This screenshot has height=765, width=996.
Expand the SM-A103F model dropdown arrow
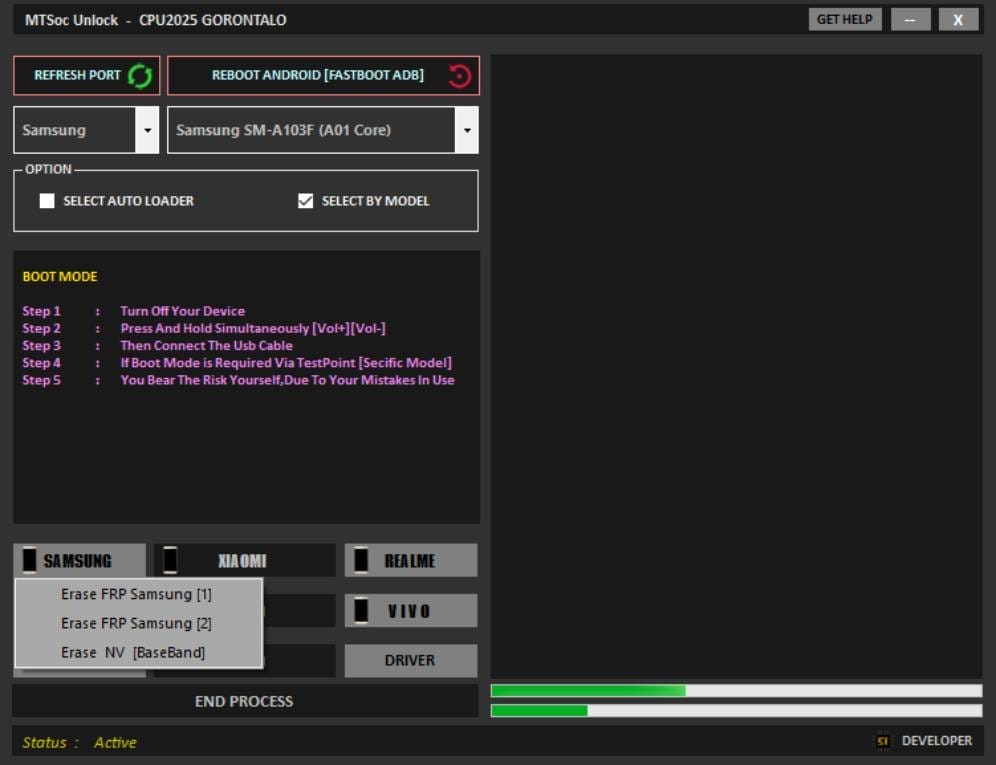tap(466, 130)
